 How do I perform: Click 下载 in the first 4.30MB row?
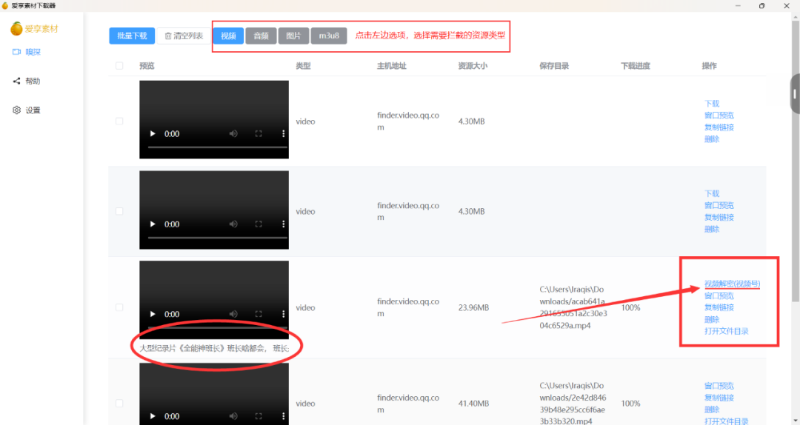tap(712, 104)
